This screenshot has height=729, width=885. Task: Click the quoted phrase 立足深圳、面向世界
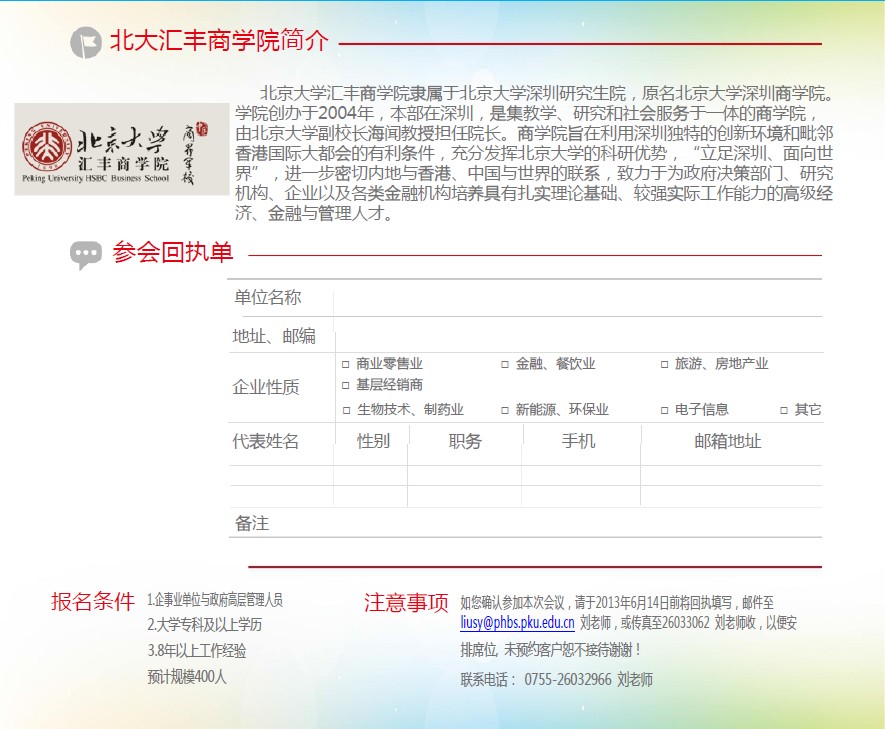point(534,163)
